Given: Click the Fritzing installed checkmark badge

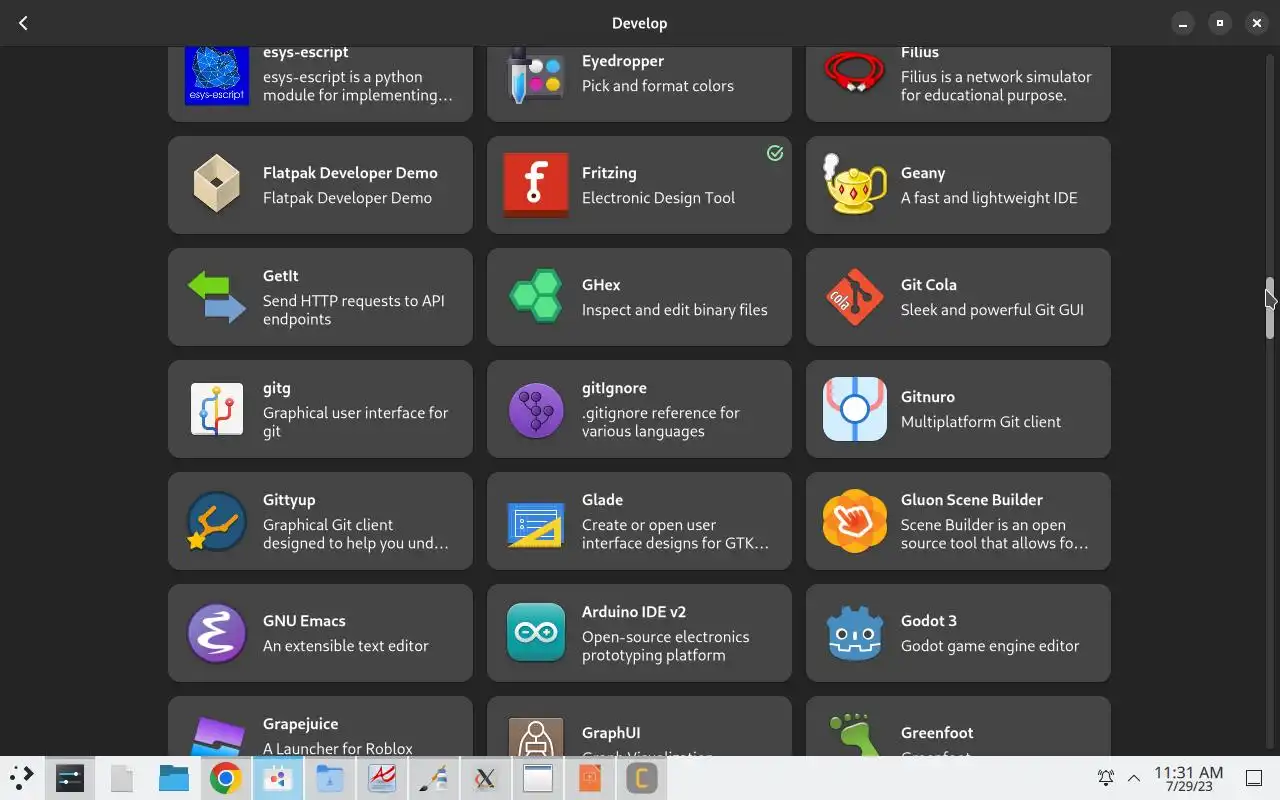Looking at the screenshot, I should click(x=775, y=153).
